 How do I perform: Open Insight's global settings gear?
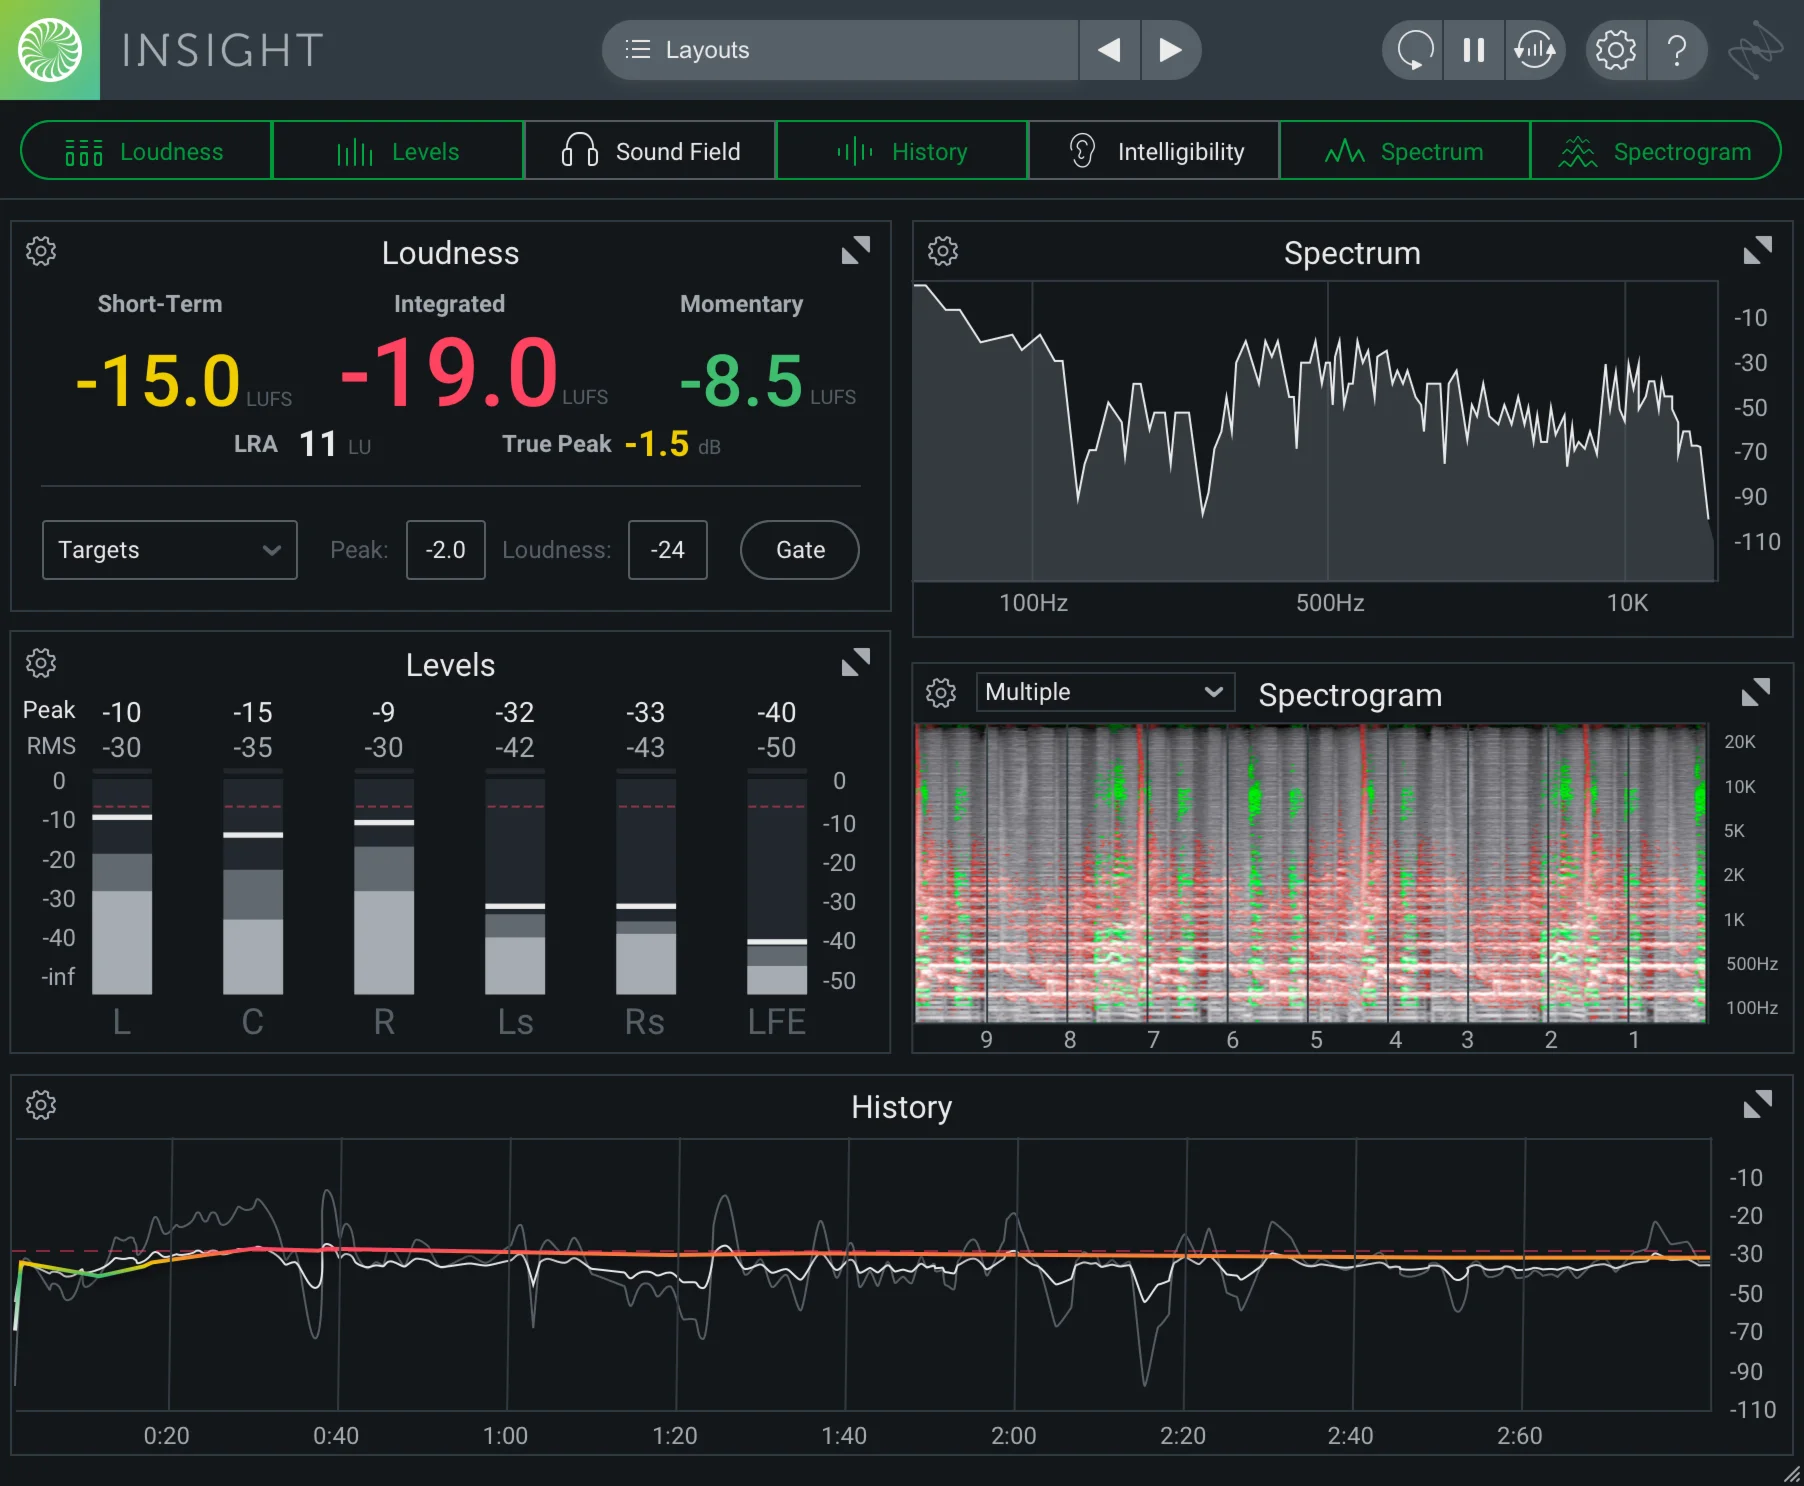pyautogui.click(x=1614, y=49)
